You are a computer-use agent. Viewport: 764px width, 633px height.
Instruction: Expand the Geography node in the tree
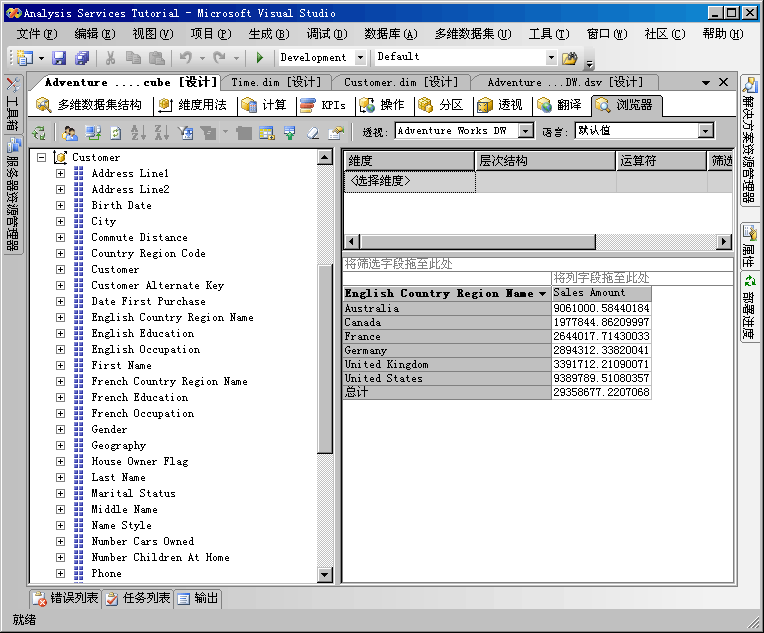pos(60,445)
